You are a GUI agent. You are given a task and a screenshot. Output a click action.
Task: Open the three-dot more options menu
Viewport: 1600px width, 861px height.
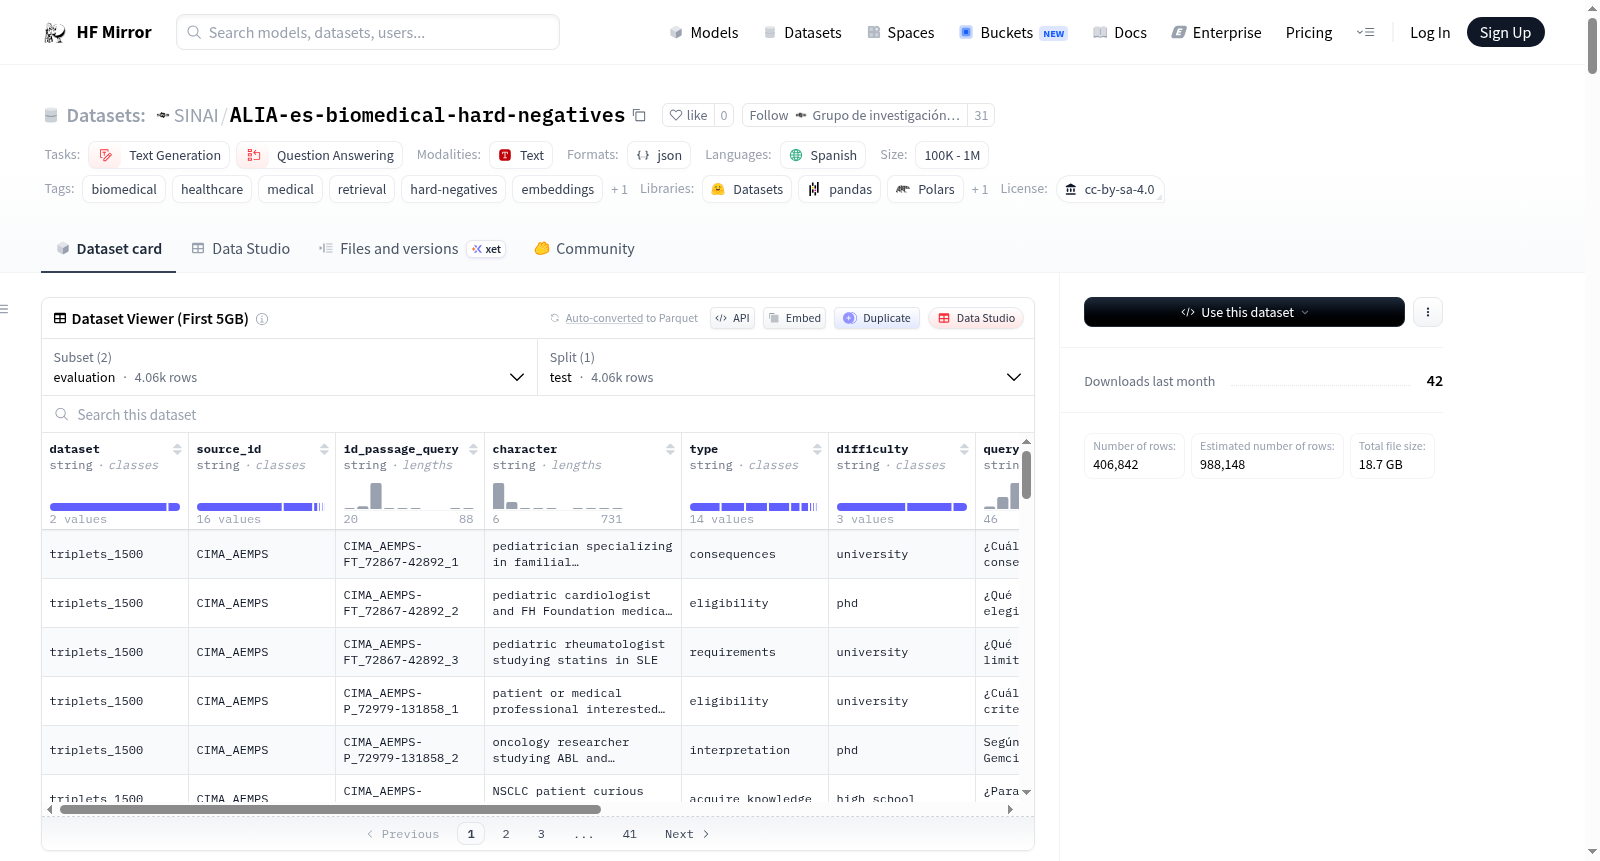[1428, 312]
